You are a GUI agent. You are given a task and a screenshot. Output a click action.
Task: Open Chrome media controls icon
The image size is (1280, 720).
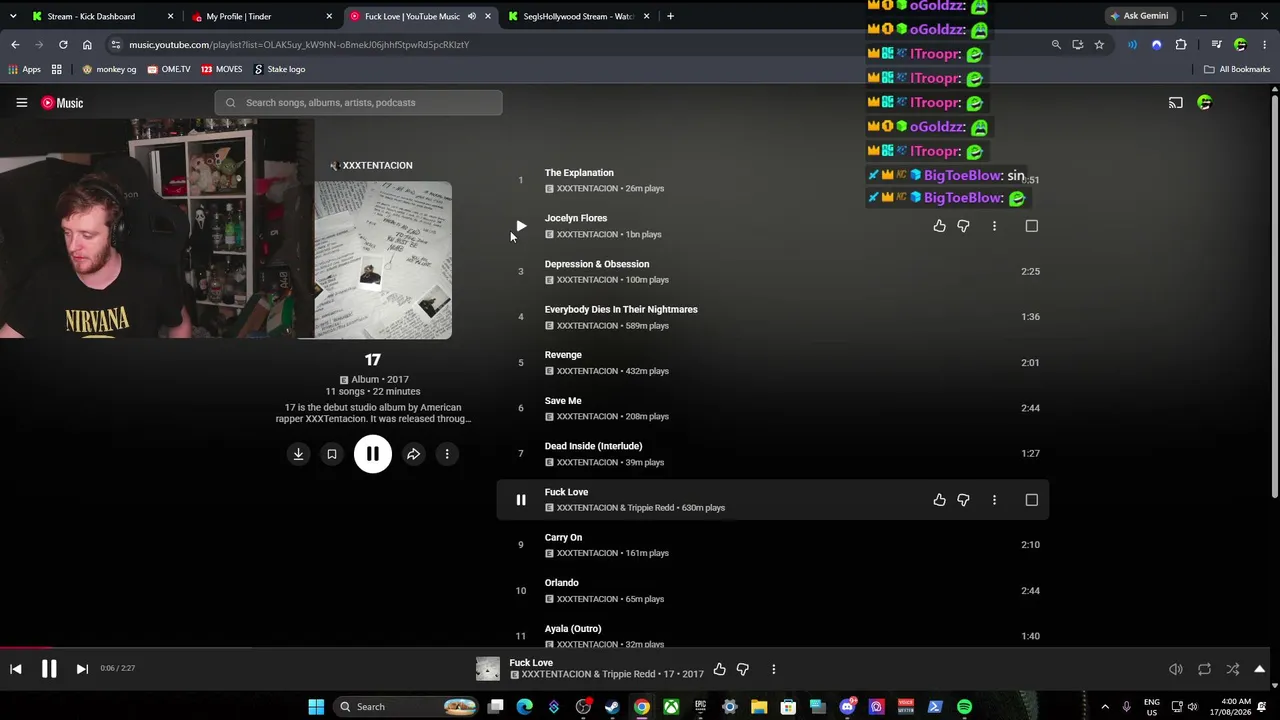point(1216,45)
